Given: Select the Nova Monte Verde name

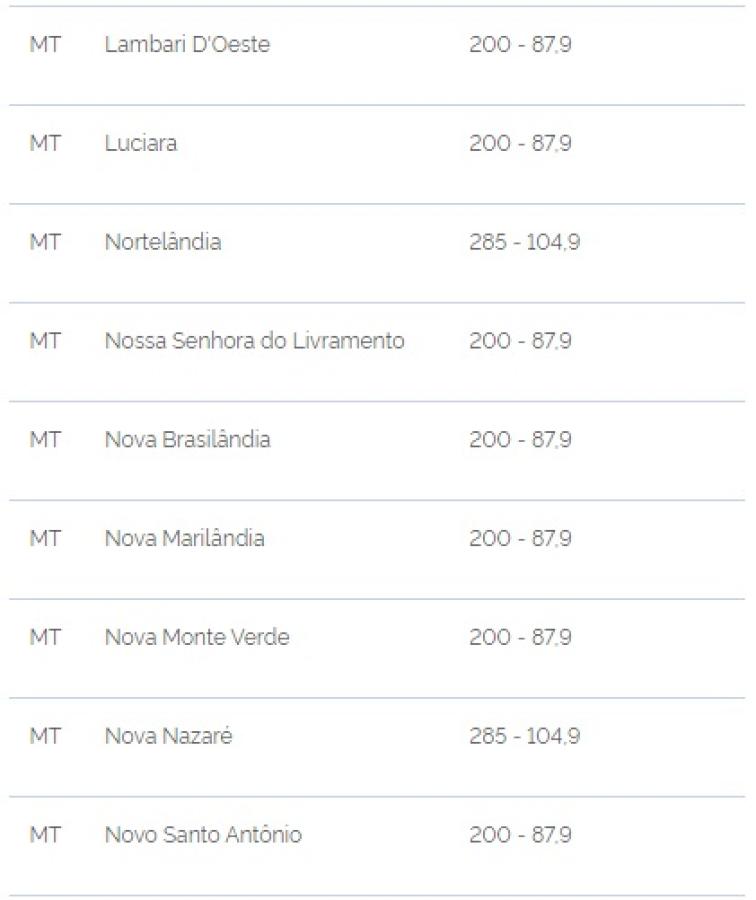Looking at the screenshot, I should coord(197,637).
